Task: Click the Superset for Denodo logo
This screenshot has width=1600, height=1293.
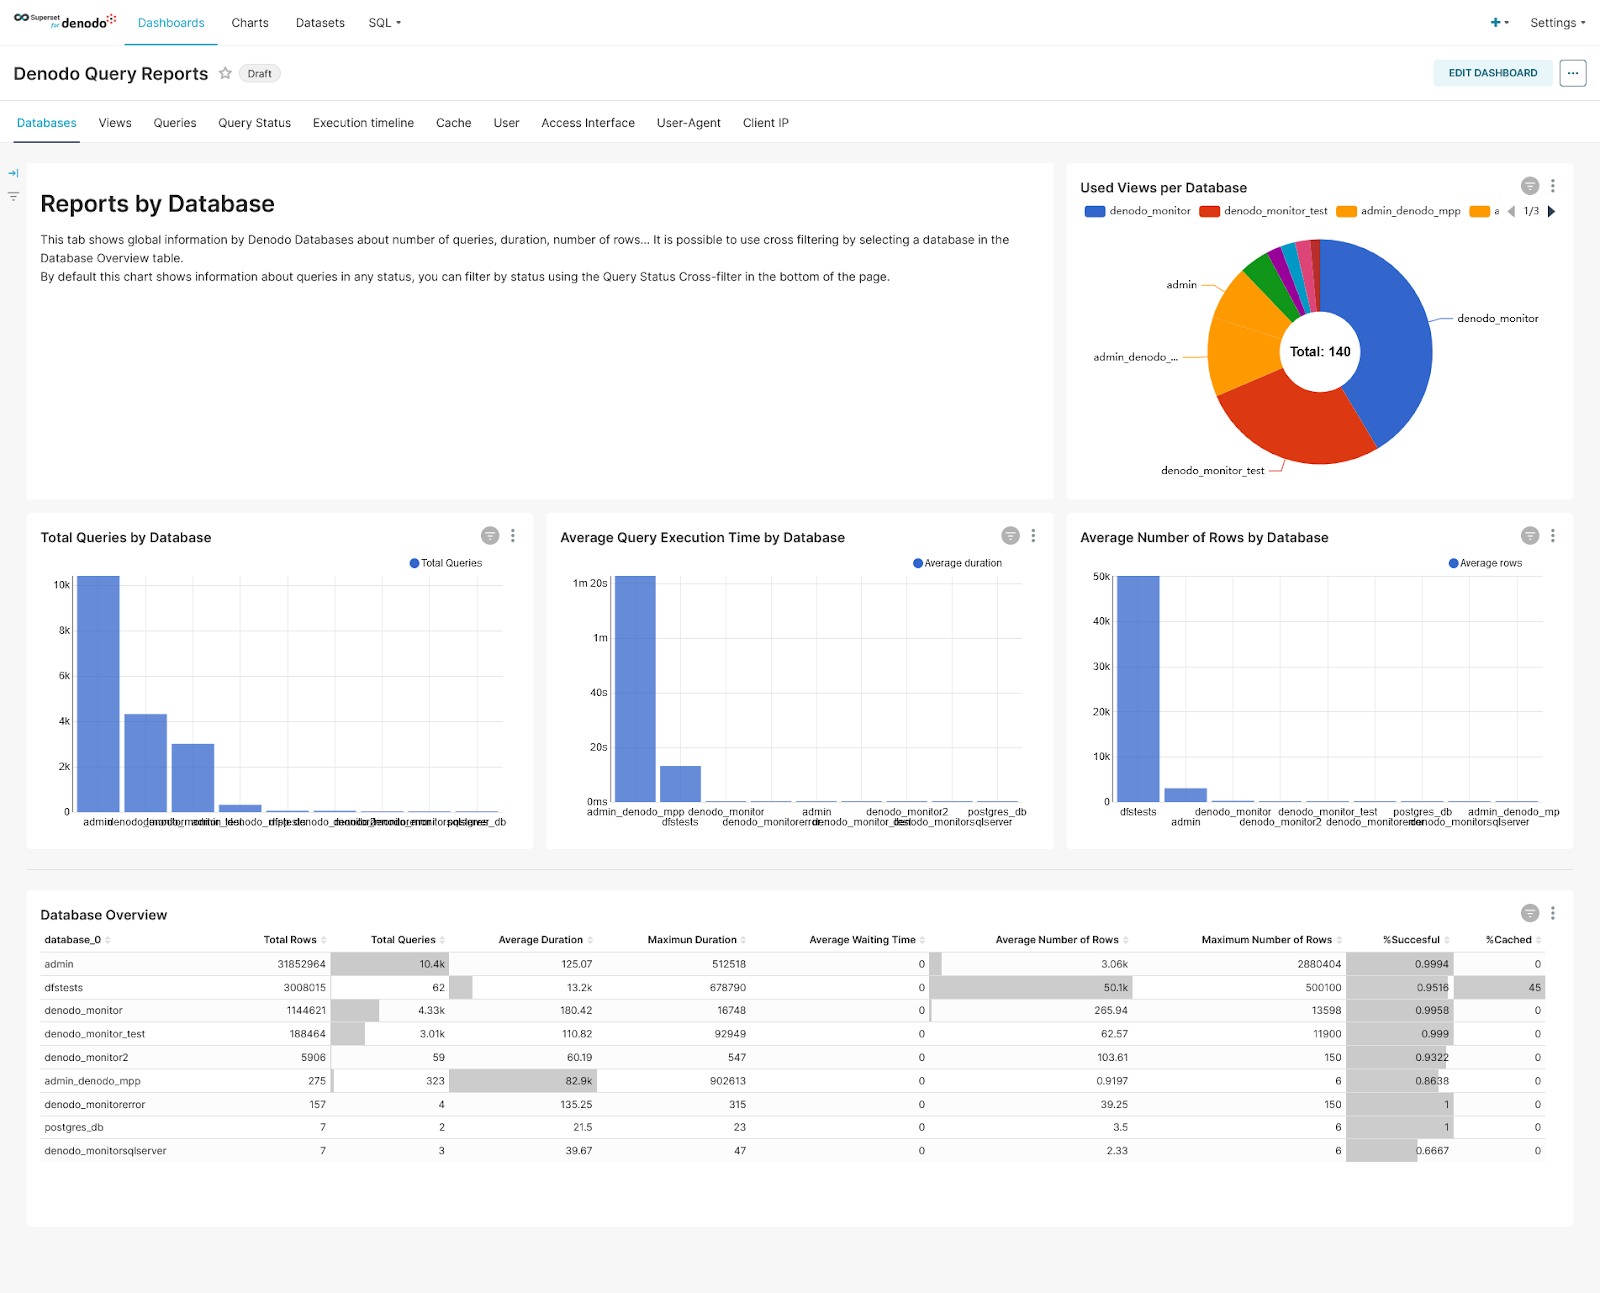Action: coord(65,21)
